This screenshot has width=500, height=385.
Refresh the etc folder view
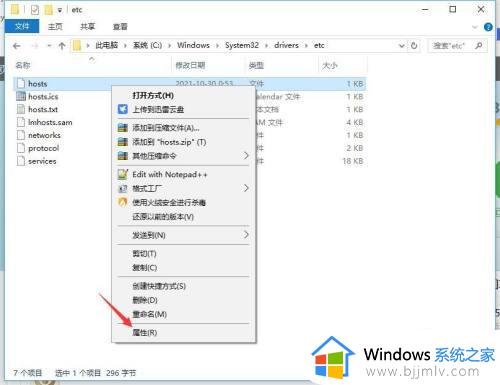click(414, 46)
